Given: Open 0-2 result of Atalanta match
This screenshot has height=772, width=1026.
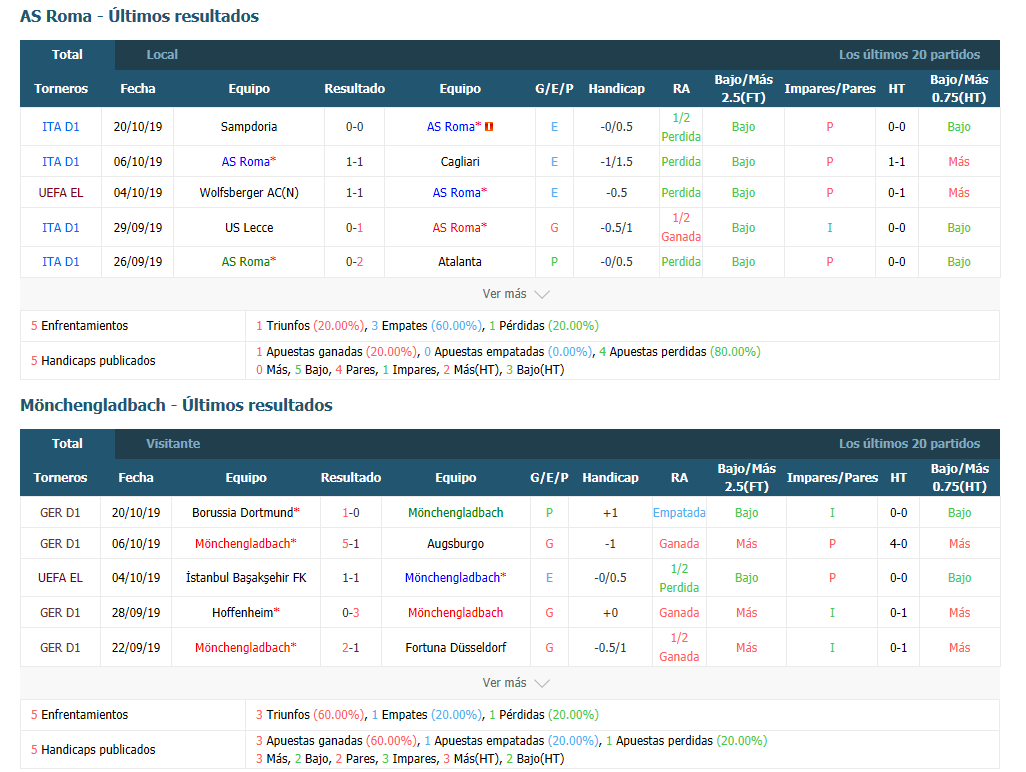Looking at the screenshot, I should click(x=355, y=262).
